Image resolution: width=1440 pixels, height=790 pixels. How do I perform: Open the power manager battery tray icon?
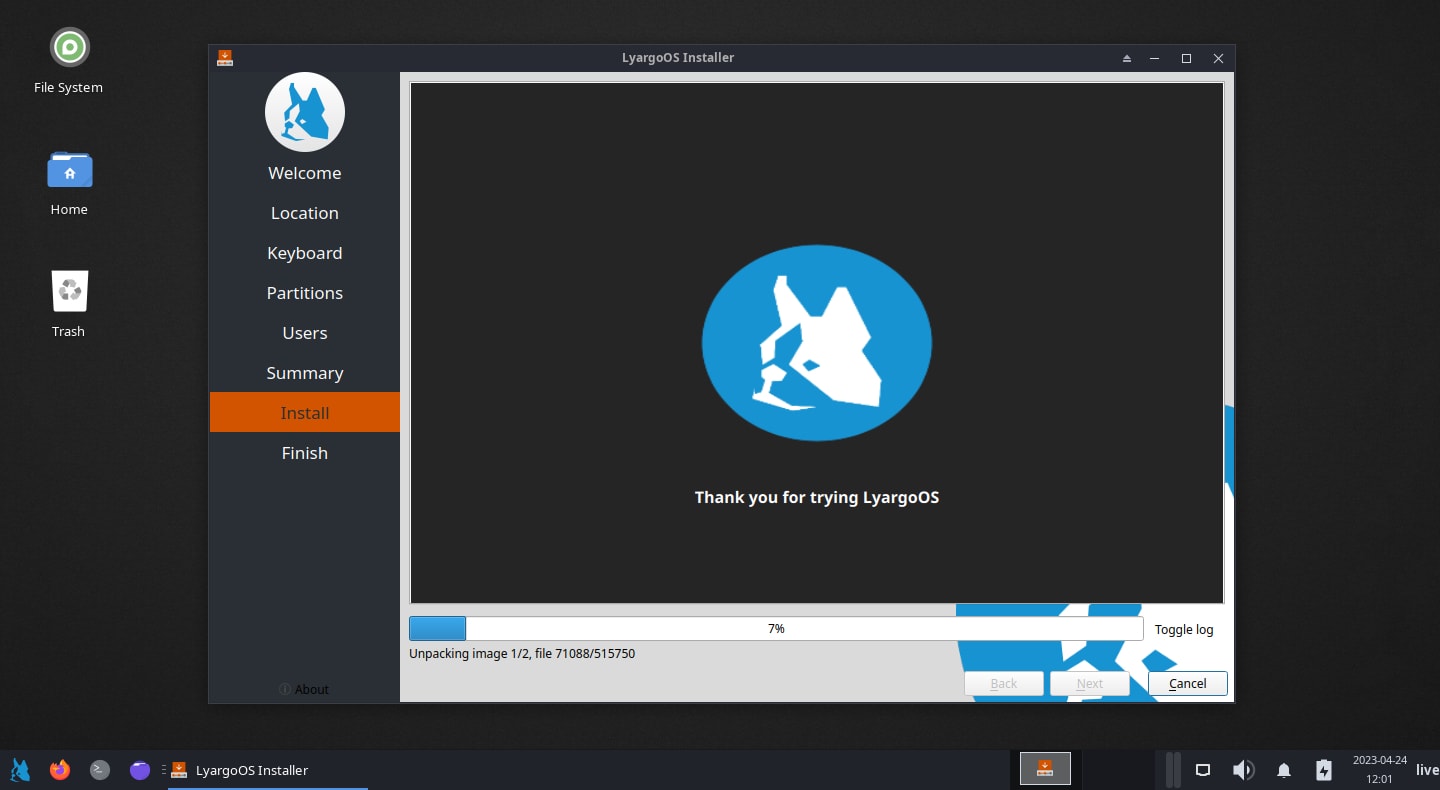click(x=1324, y=770)
